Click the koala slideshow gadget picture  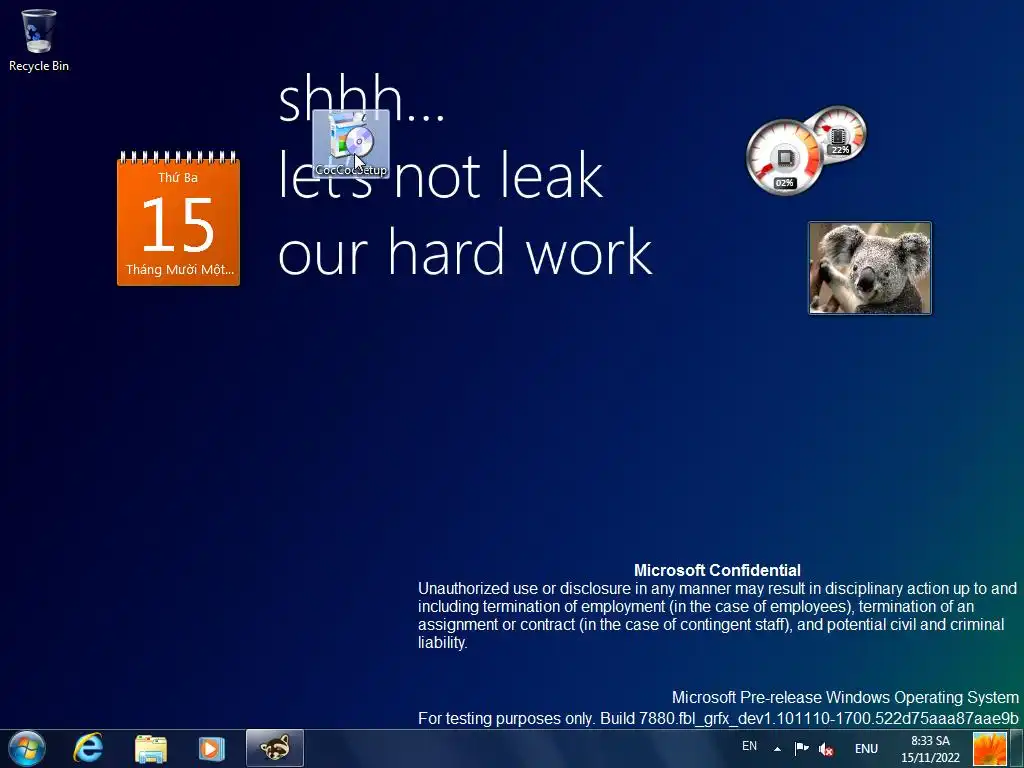coord(870,268)
